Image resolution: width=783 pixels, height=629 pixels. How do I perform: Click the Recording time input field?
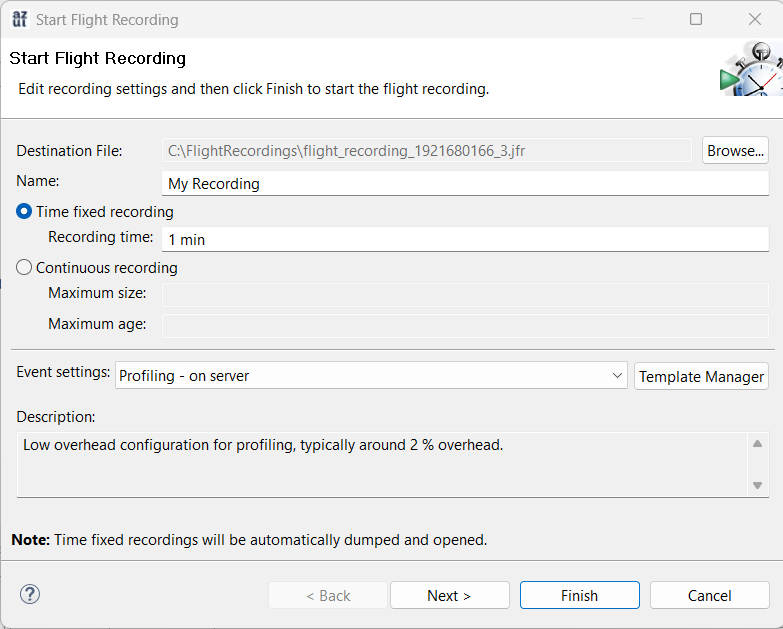pyautogui.click(x=465, y=240)
